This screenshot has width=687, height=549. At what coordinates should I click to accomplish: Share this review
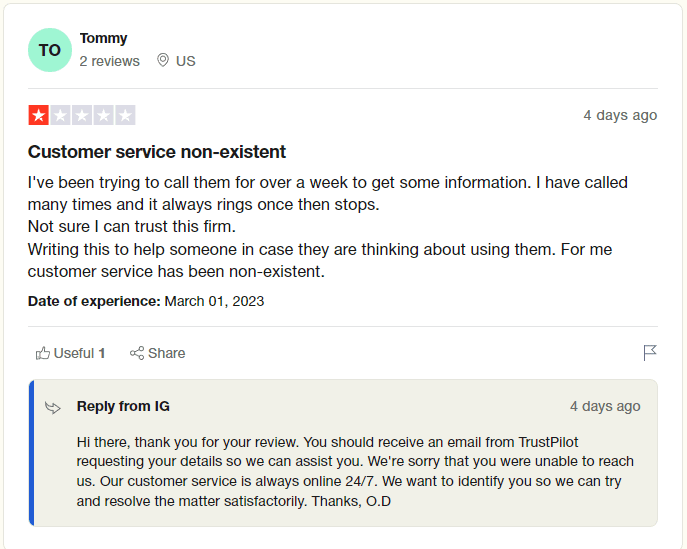point(157,353)
